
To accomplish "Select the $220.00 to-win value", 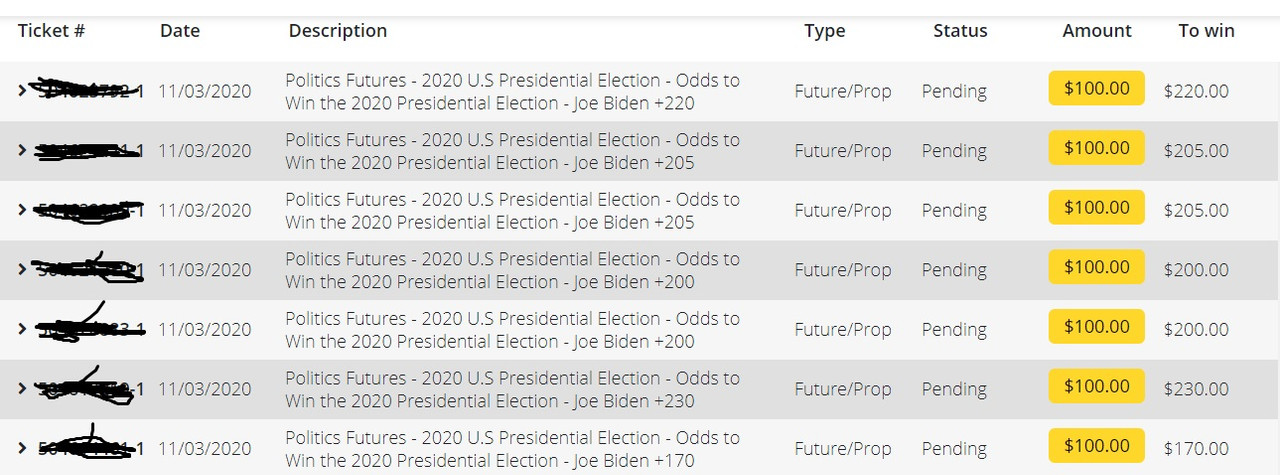I will 1196,91.
